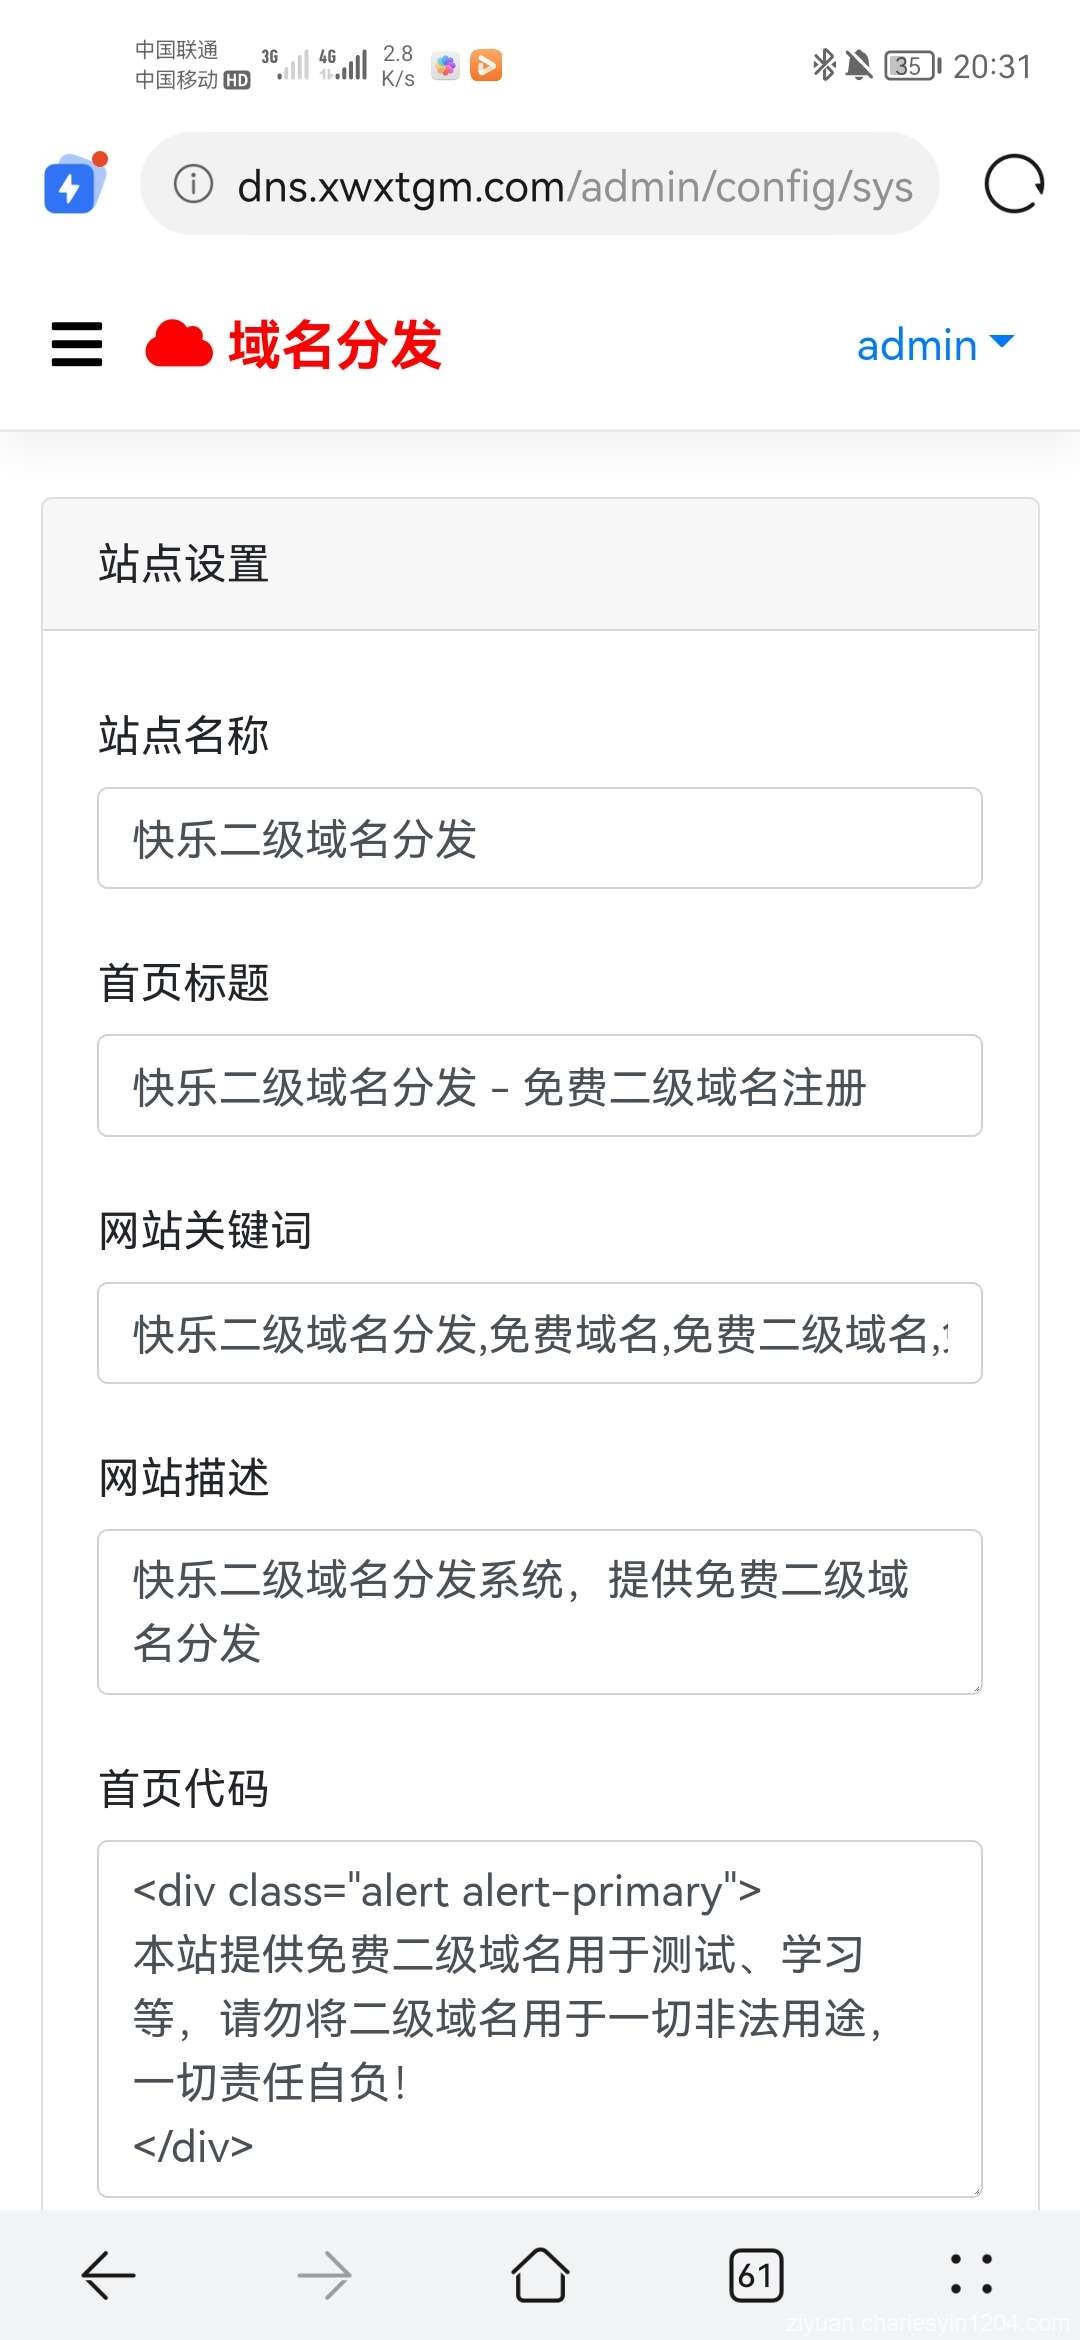Tap the orange play icon in status bar
Viewport: 1080px width, 2340px height.
[x=487, y=65]
